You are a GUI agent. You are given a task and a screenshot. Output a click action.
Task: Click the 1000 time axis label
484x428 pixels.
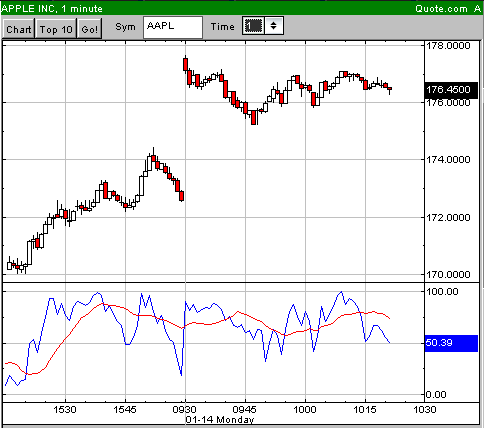305,409
